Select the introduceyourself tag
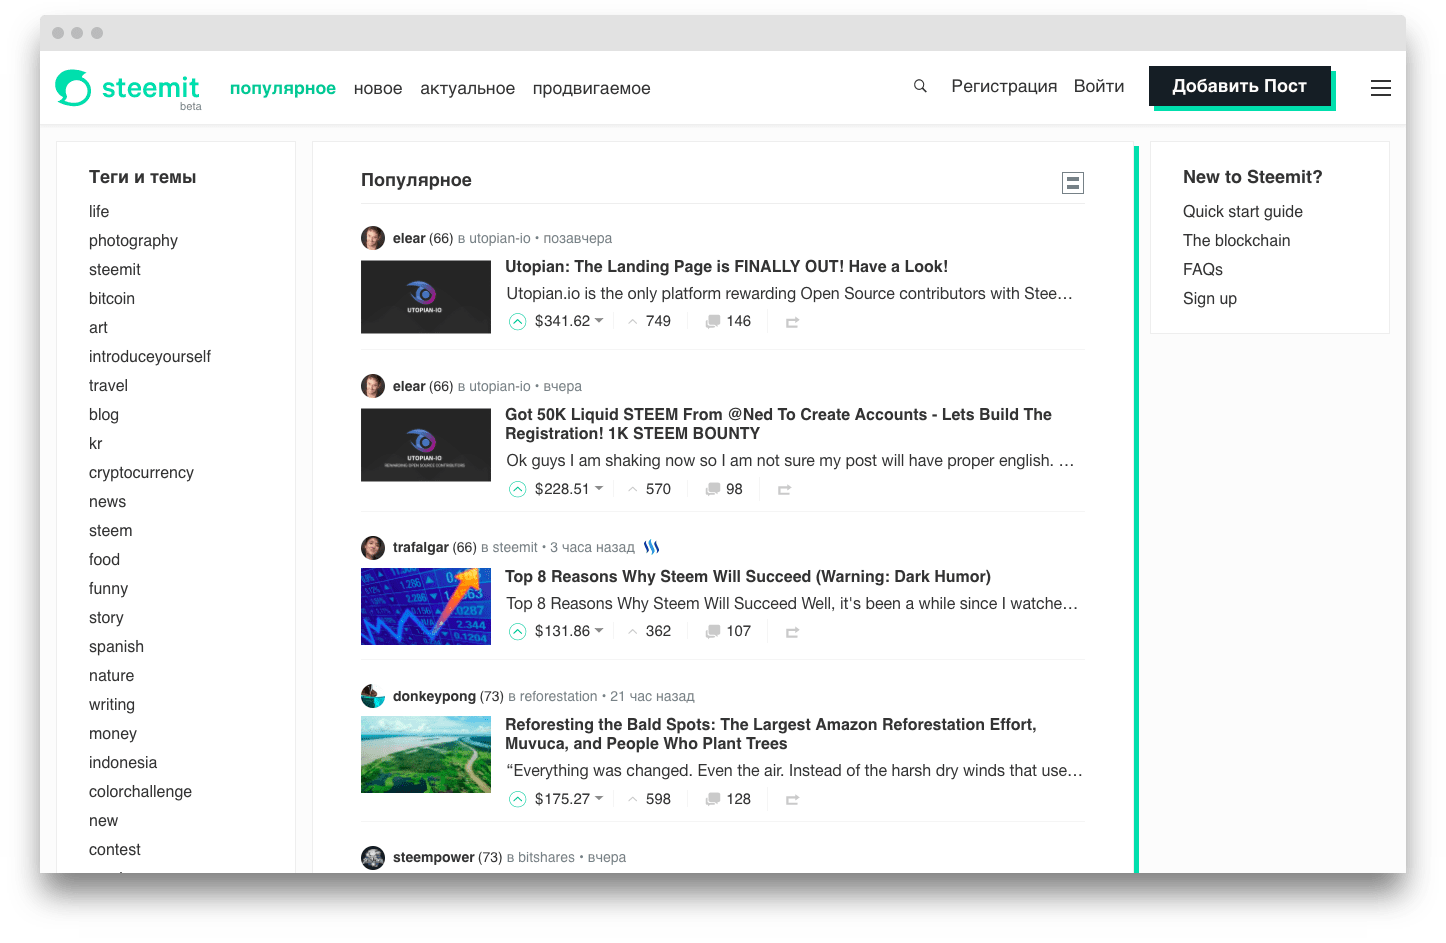The height and width of the screenshot is (943, 1446). [150, 356]
